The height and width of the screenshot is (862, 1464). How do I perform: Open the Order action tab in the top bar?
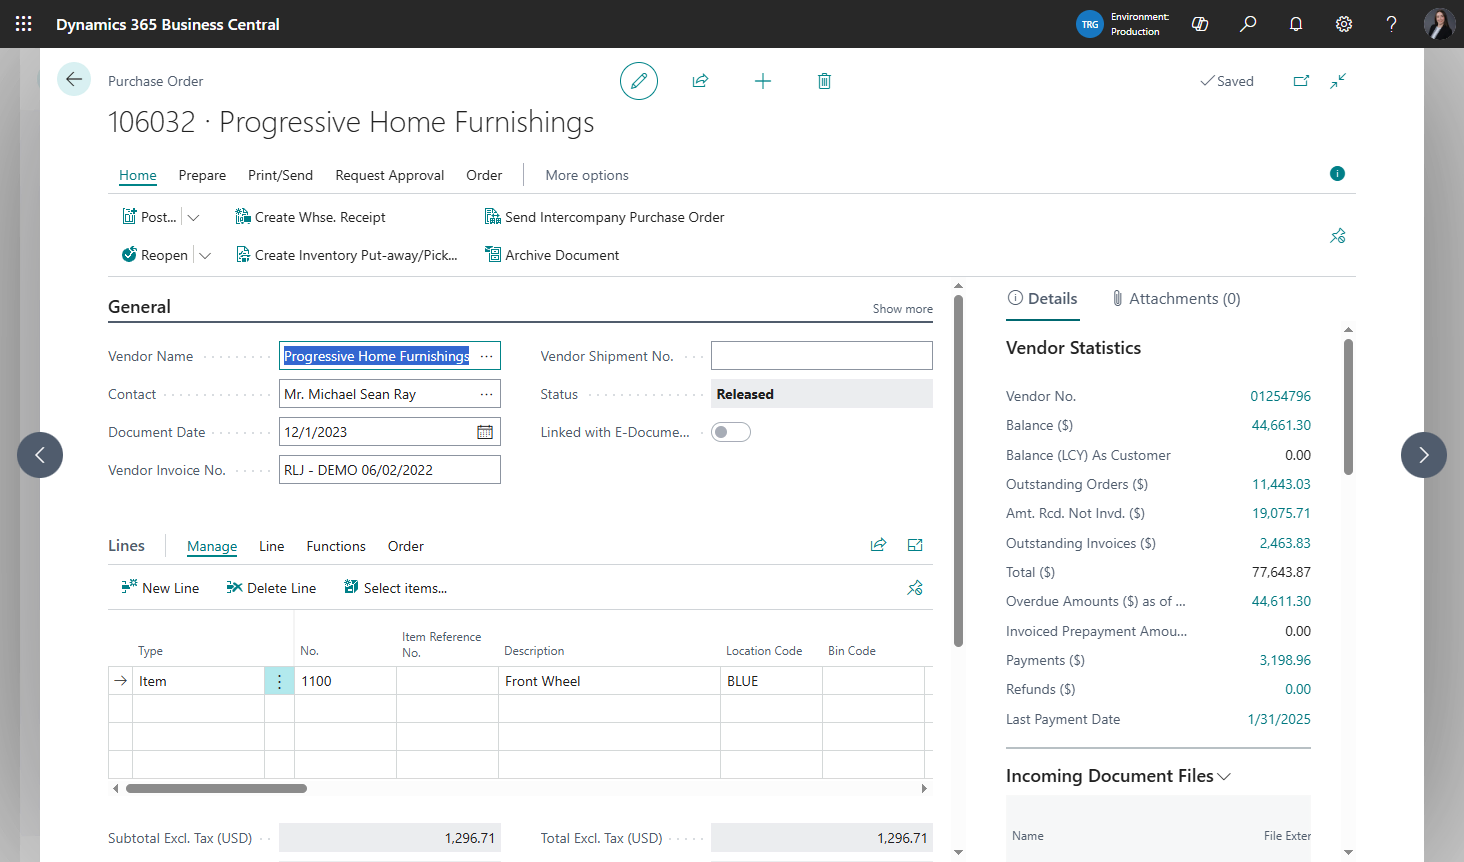coord(484,175)
